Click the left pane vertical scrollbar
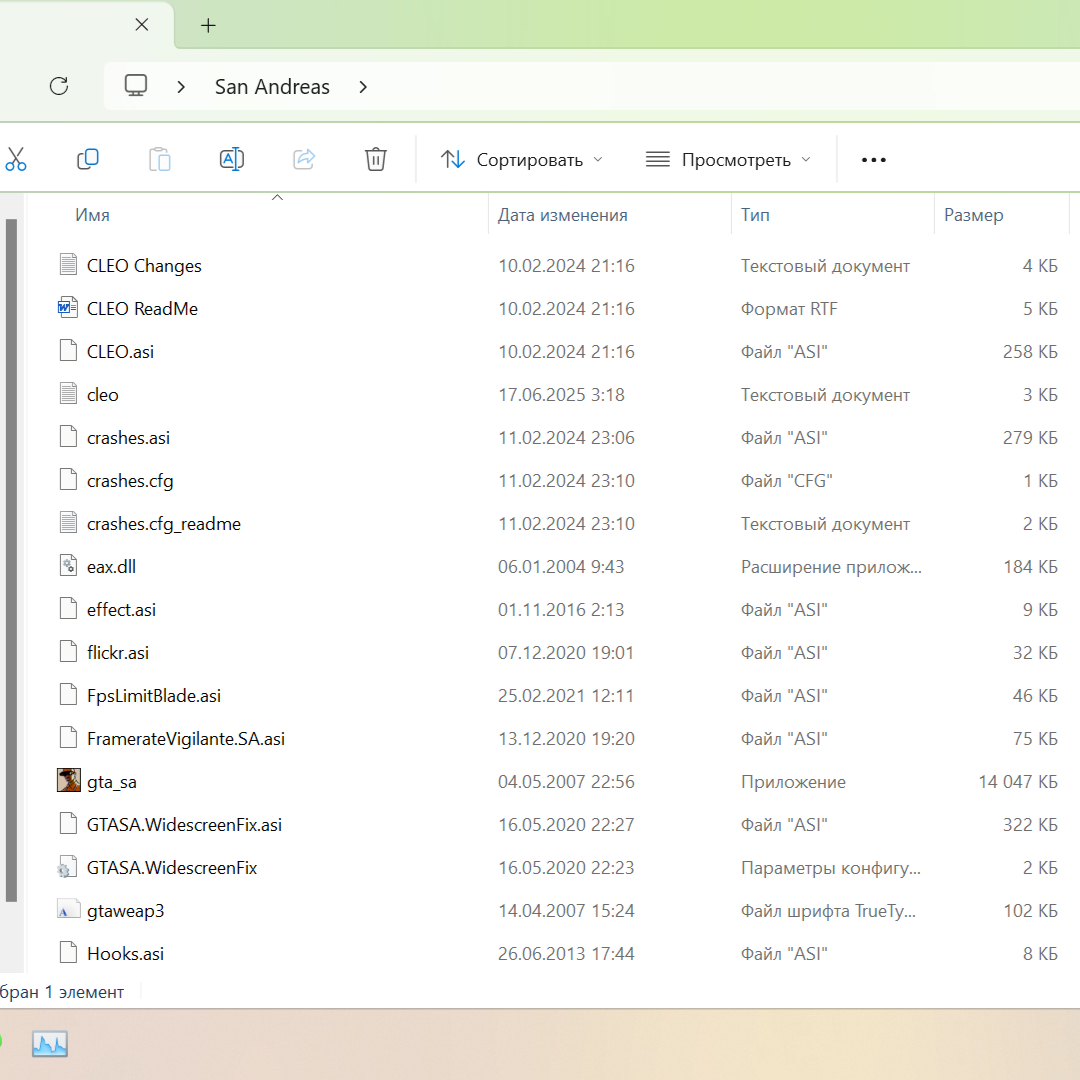Viewport: 1080px width, 1080px height. (x=11, y=560)
